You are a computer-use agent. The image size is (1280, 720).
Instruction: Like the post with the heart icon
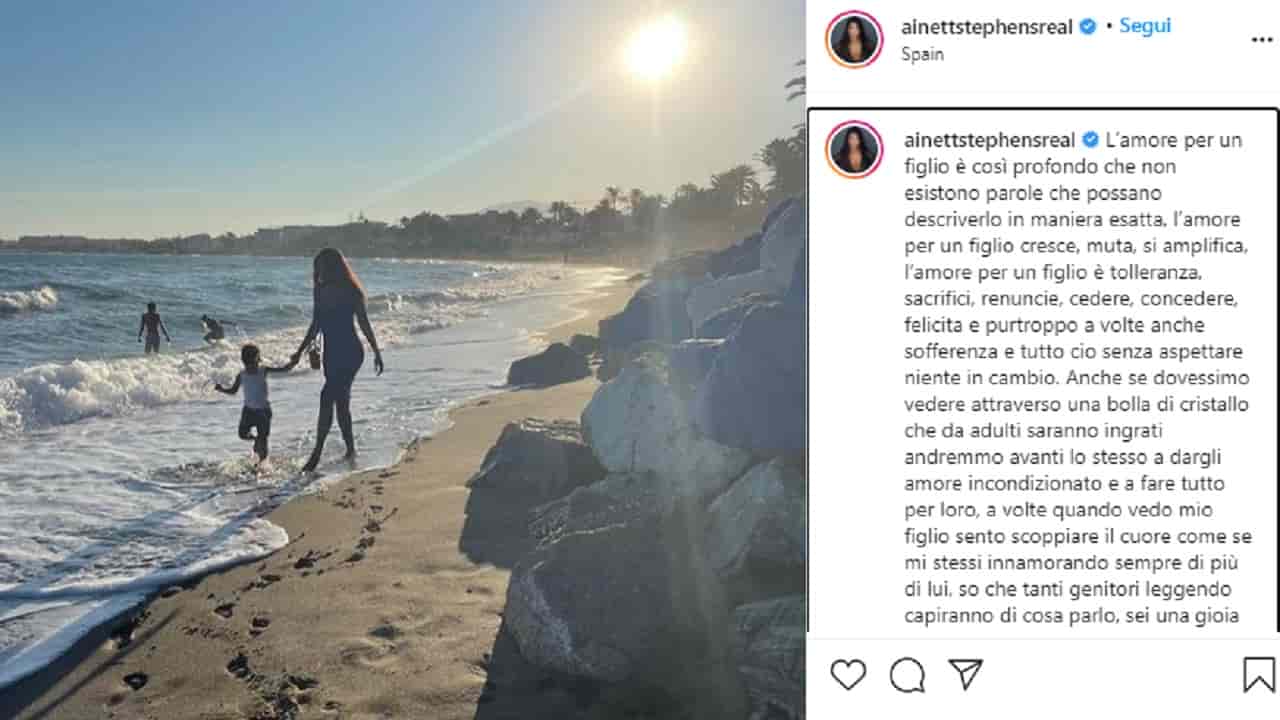pyautogui.click(x=848, y=675)
